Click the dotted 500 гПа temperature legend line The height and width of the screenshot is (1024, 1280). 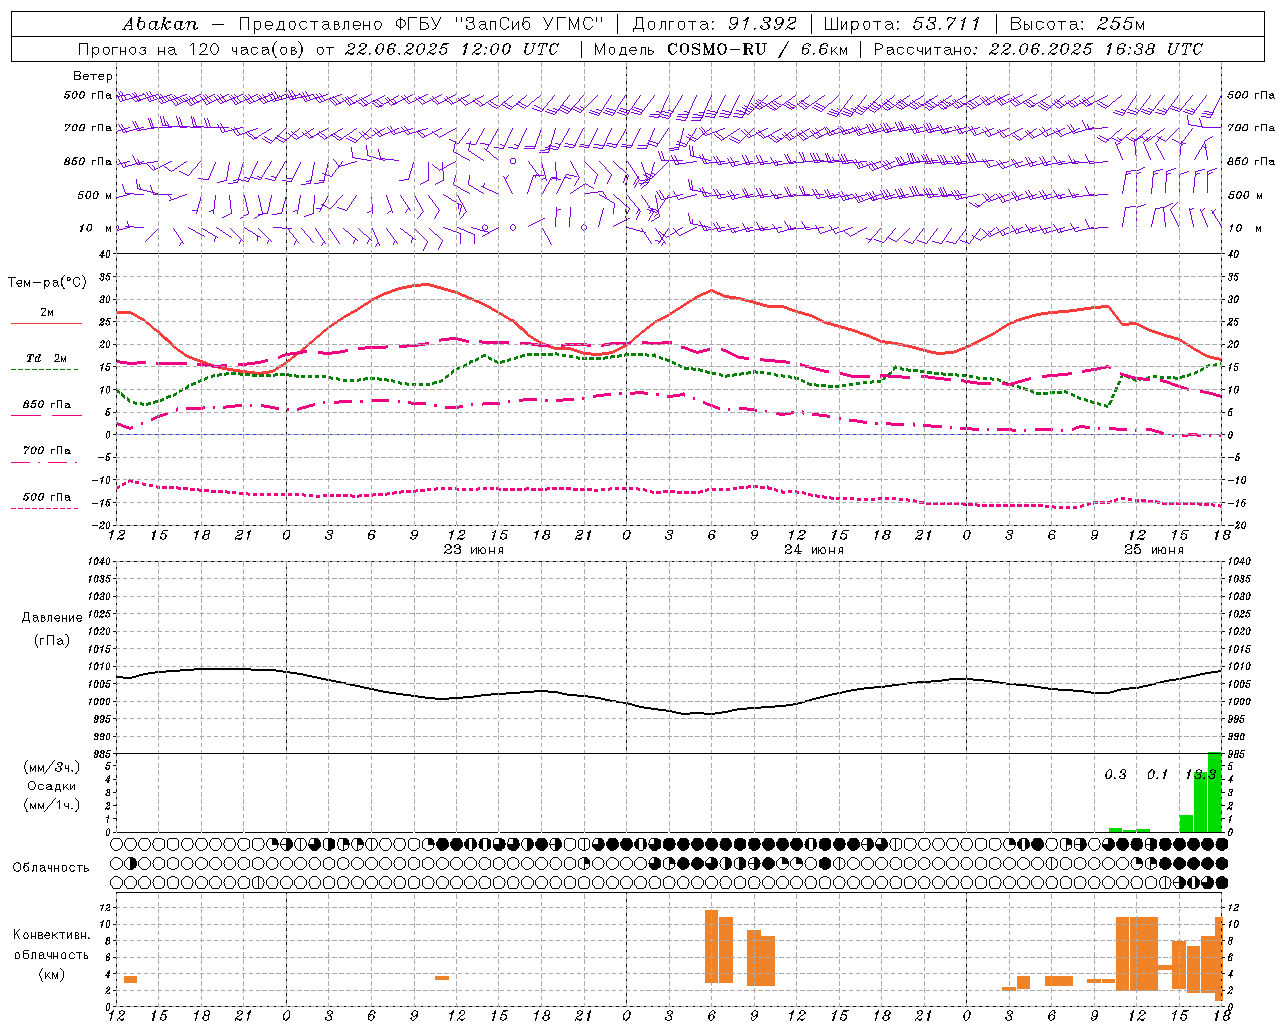point(44,509)
